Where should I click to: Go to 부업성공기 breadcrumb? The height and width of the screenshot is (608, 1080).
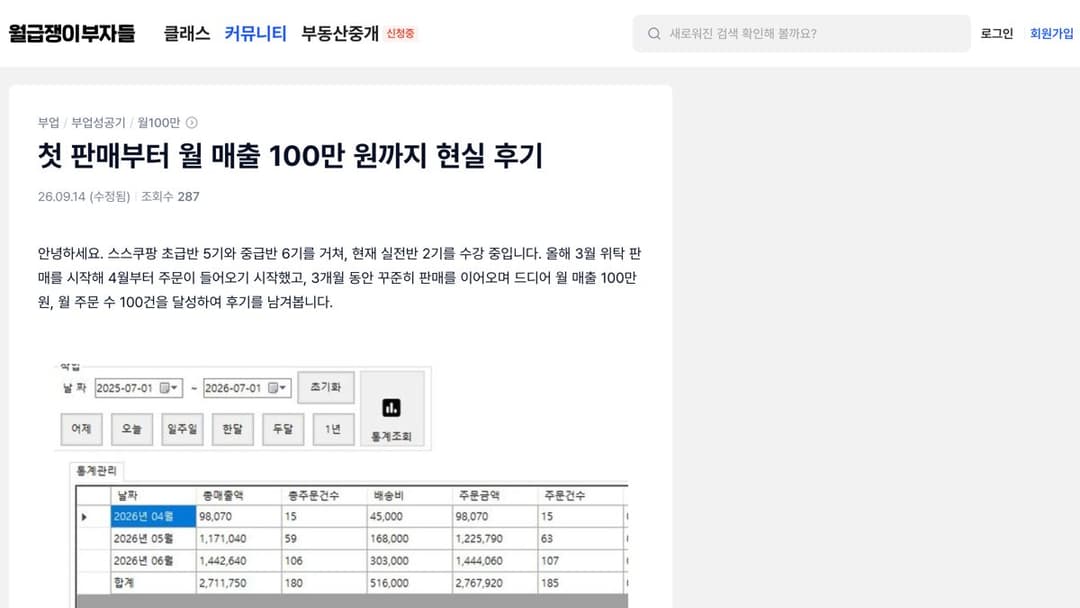[98, 123]
